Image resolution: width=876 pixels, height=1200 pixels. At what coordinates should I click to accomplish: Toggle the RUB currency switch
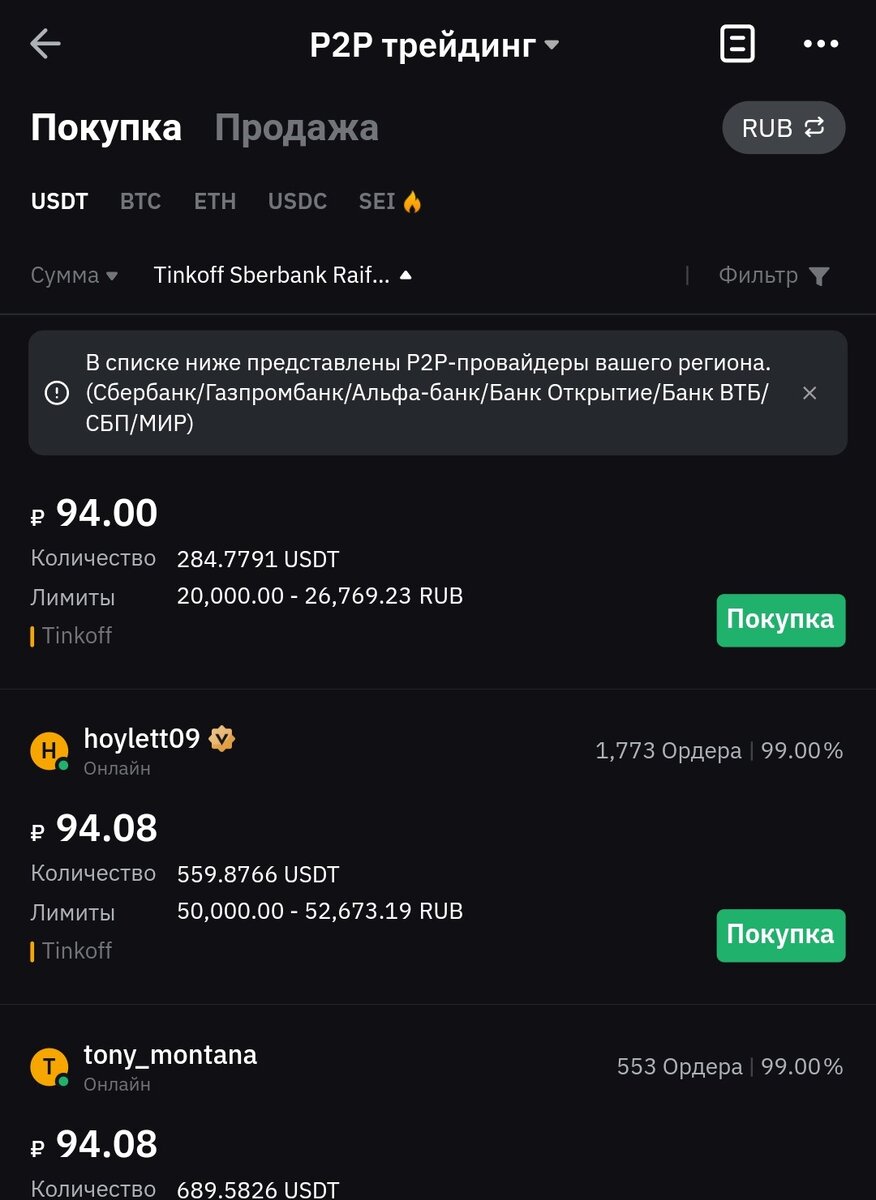click(x=783, y=128)
